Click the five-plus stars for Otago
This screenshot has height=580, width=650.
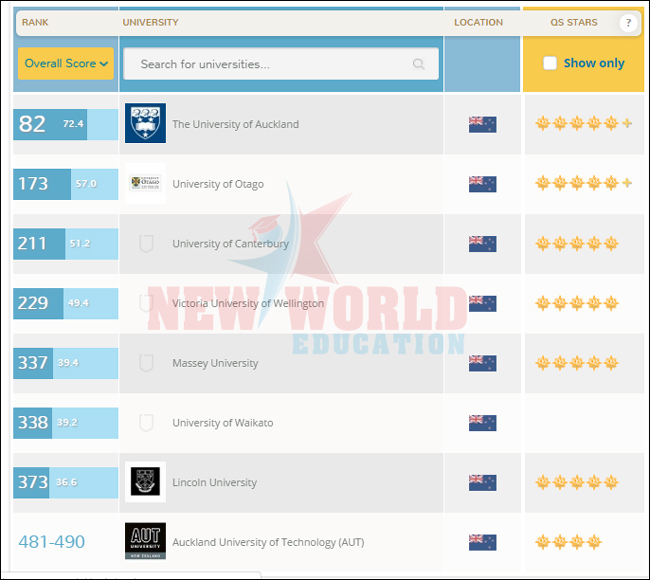(584, 182)
